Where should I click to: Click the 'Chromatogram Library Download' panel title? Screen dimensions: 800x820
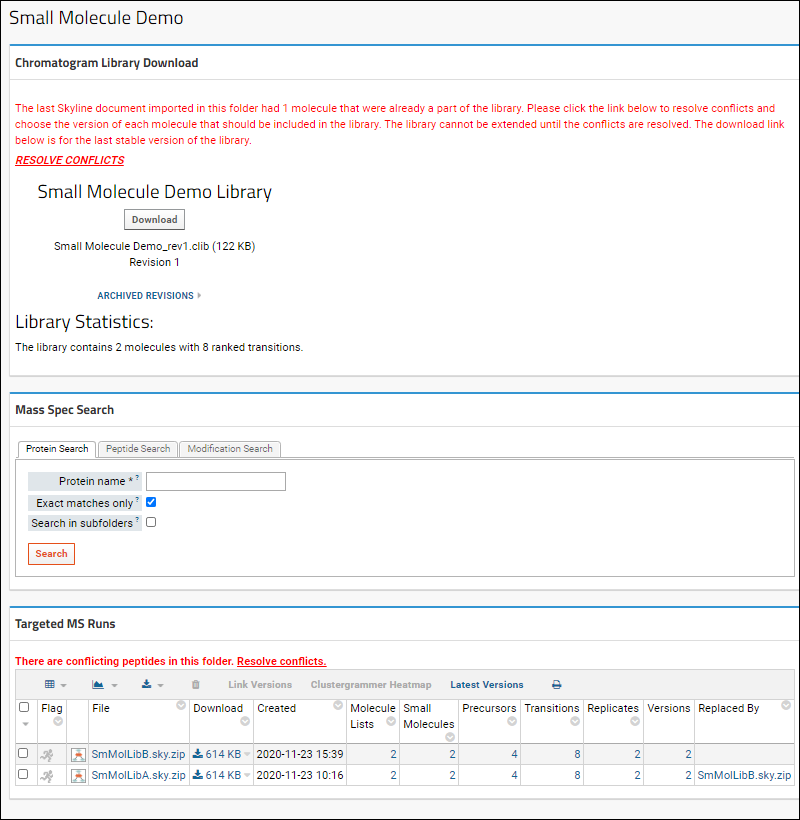[107, 63]
